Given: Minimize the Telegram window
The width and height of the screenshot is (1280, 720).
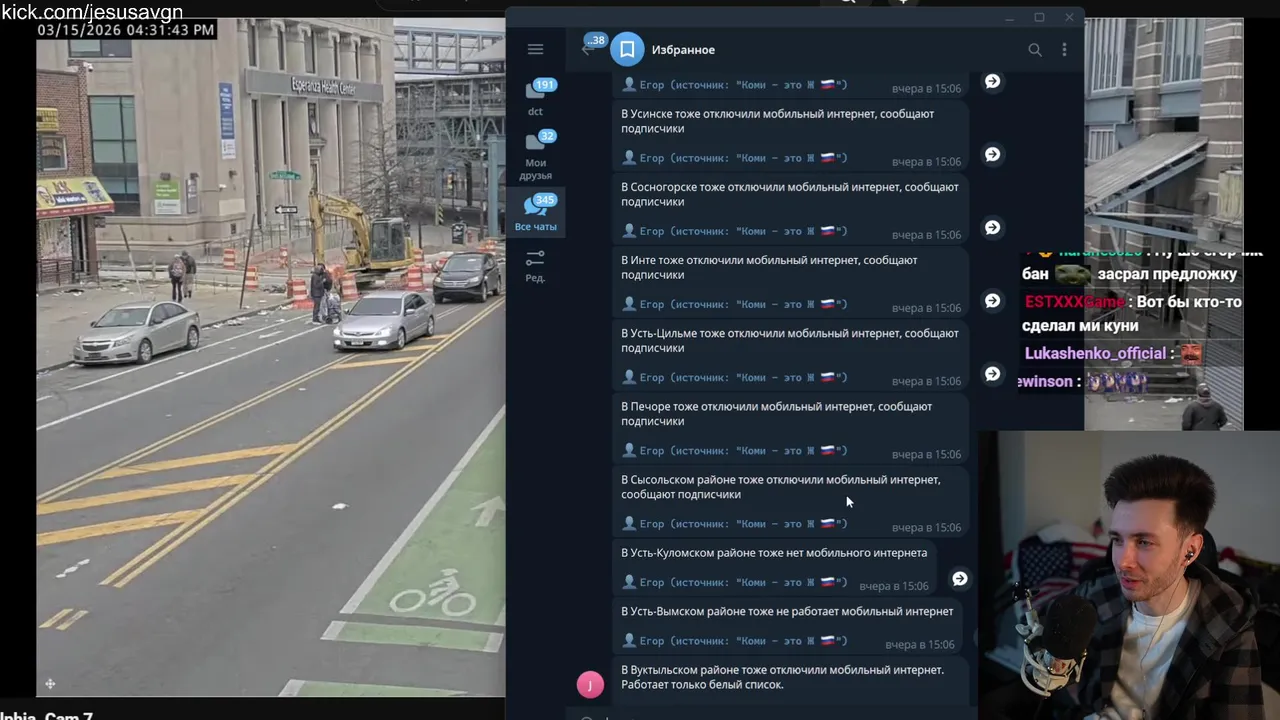Looking at the screenshot, I should 1009,17.
